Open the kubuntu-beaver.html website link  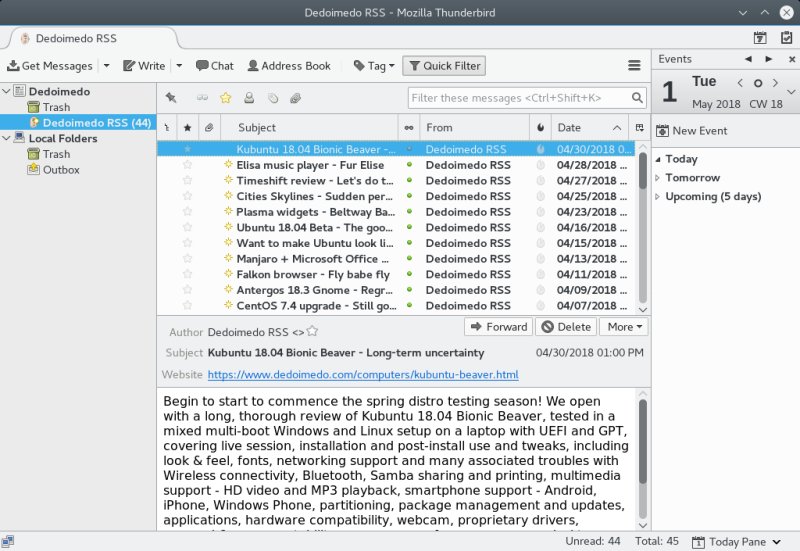coord(363,375)
